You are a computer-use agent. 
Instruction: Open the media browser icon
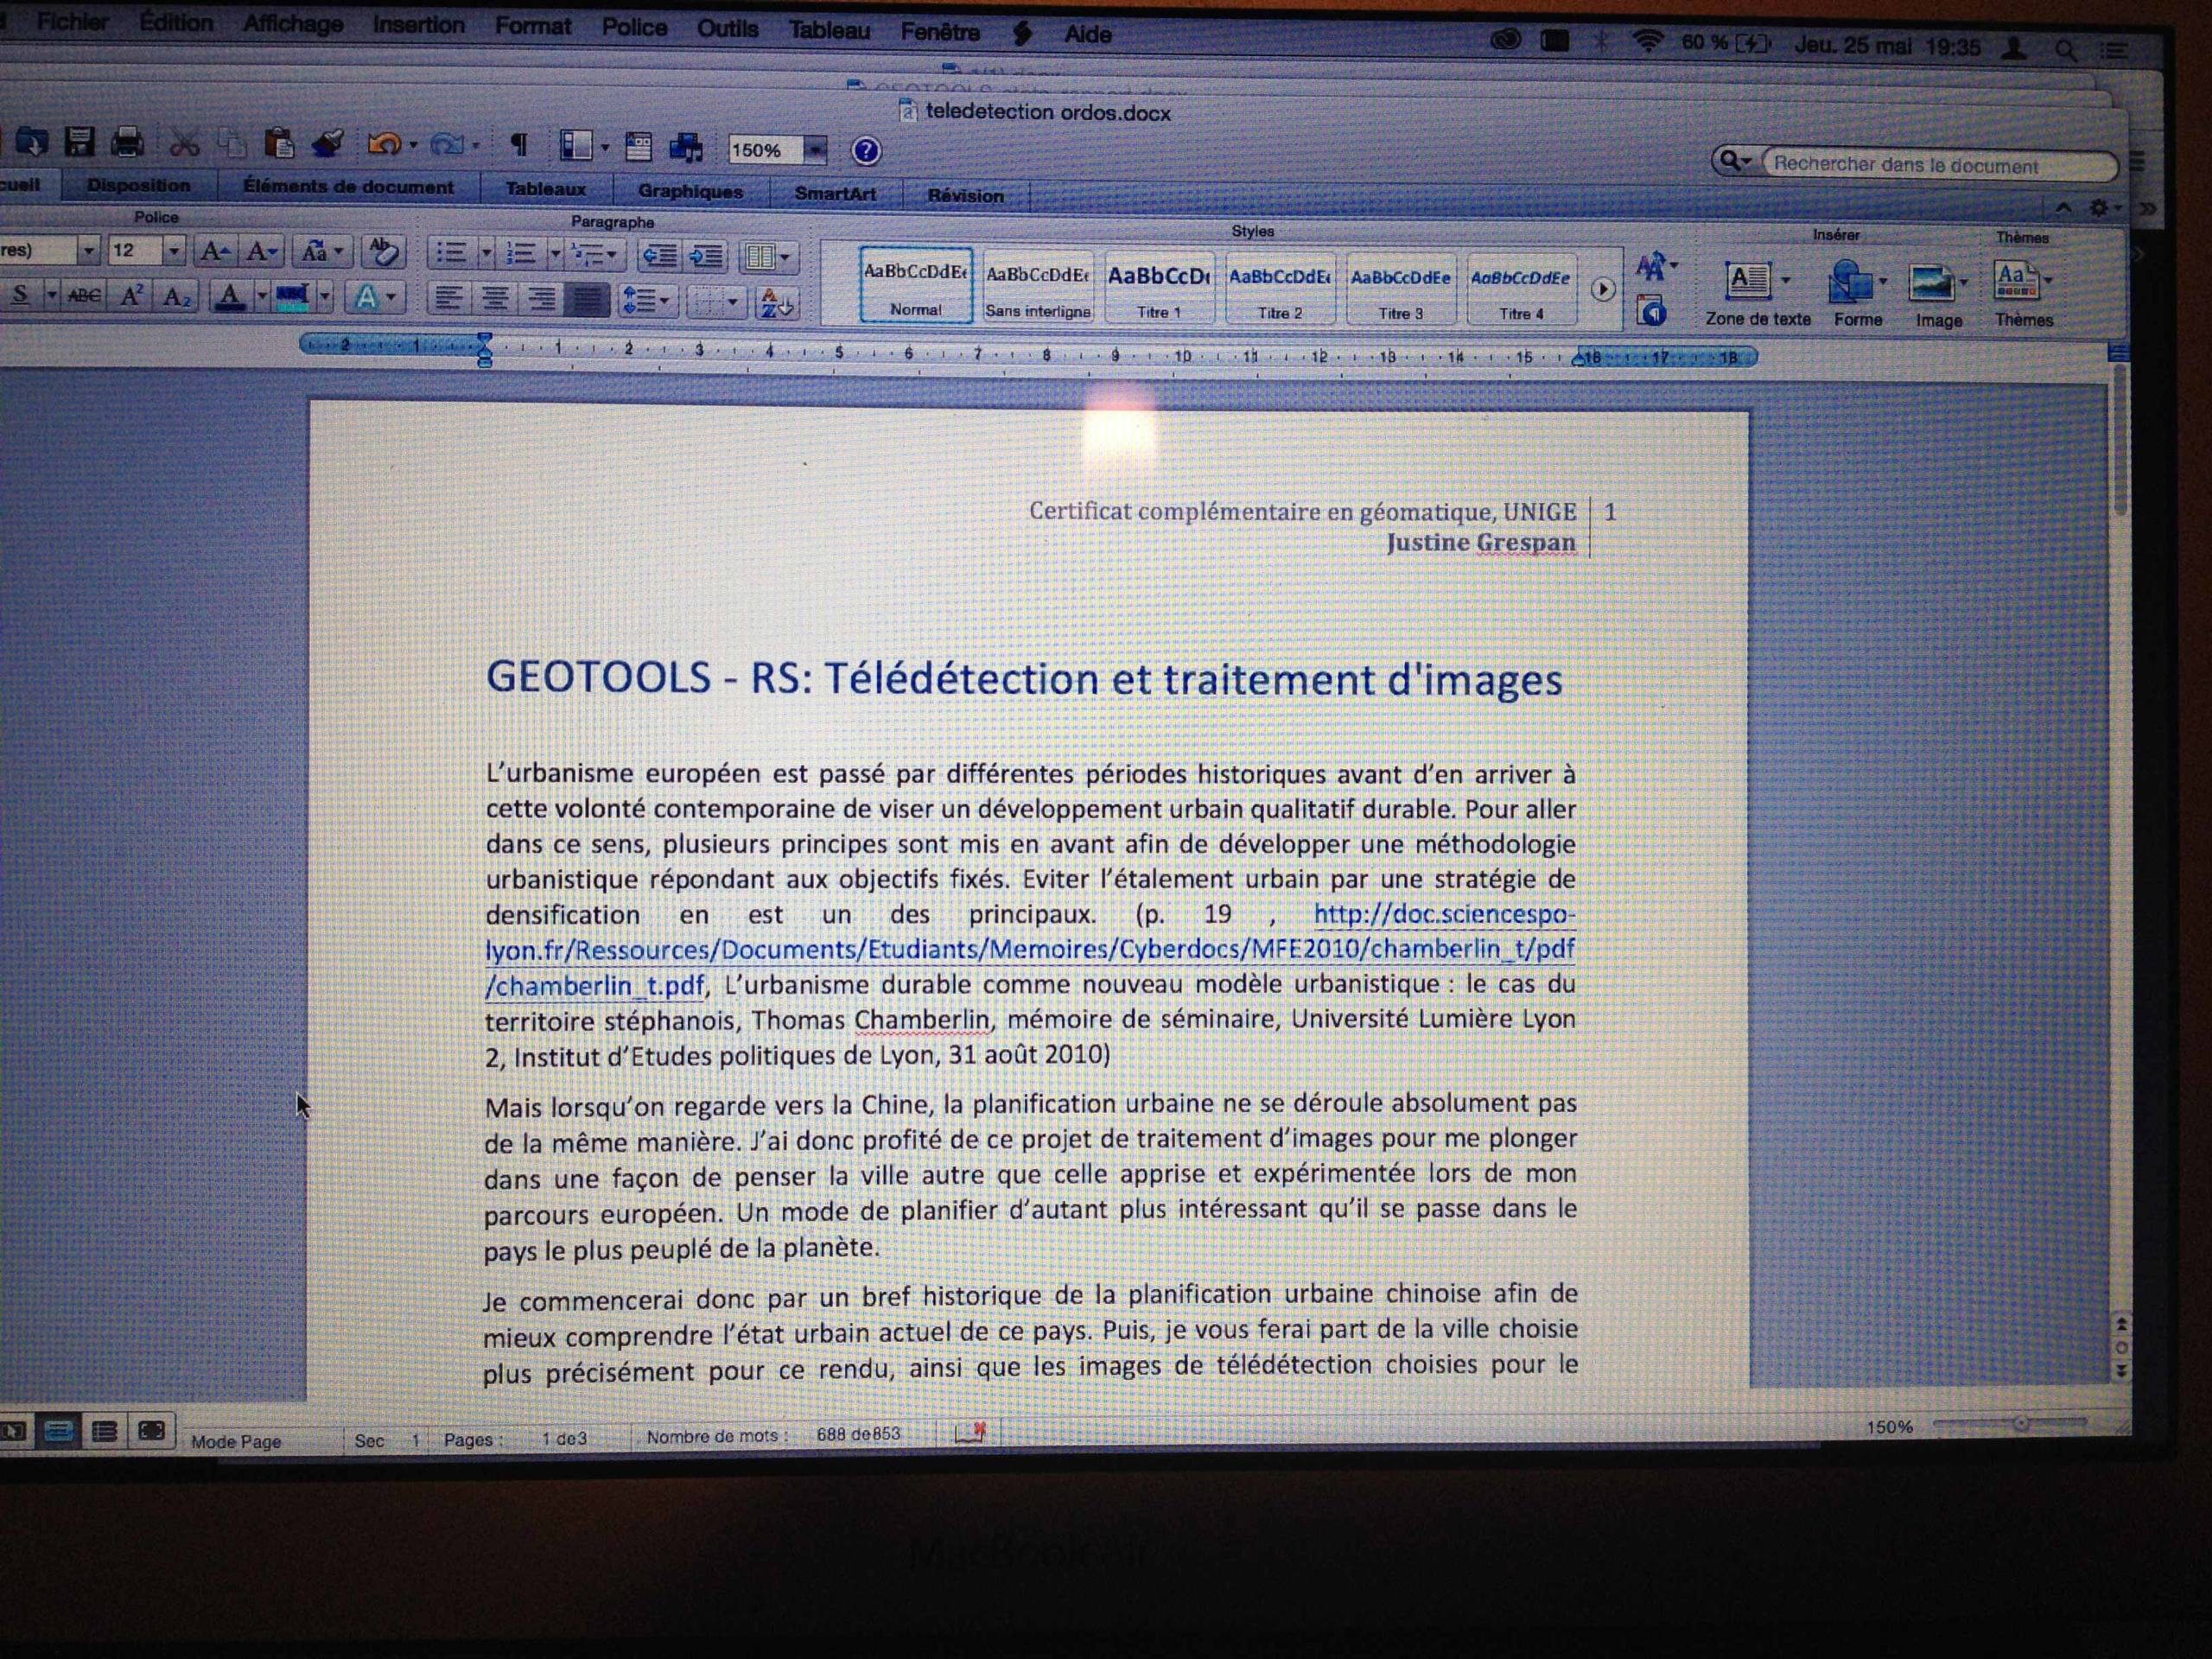tap(686, 148)
